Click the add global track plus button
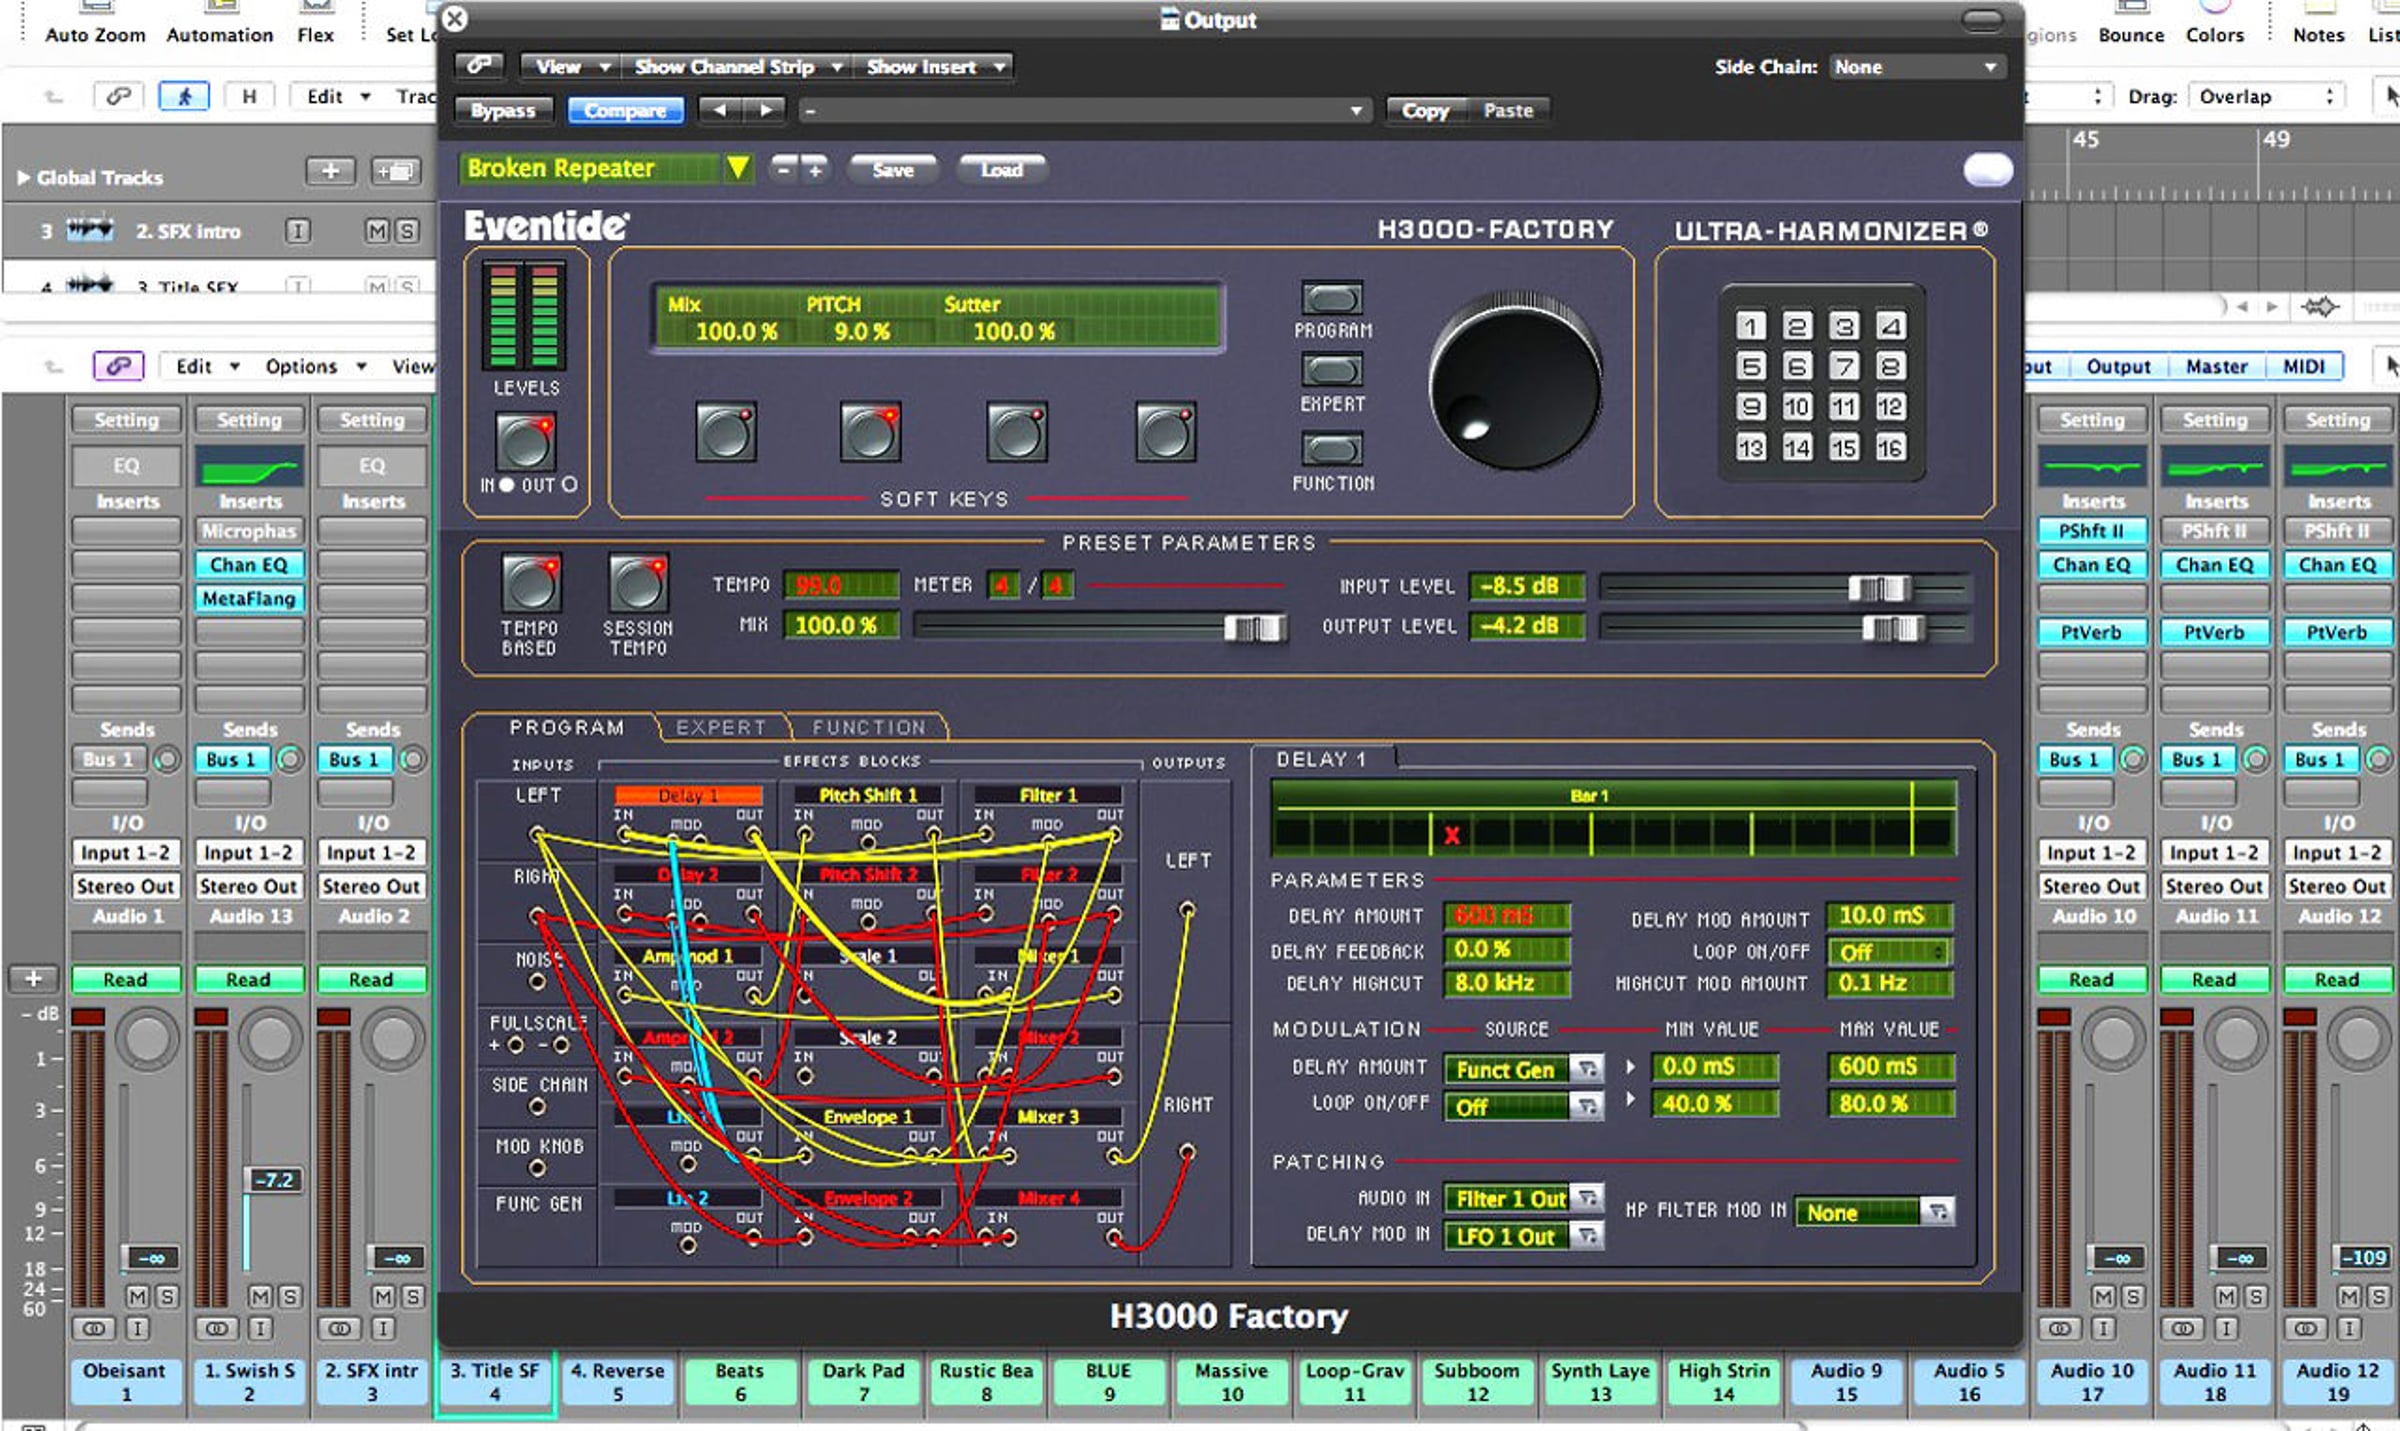The image size is (2400, 1431). point(330,172)
